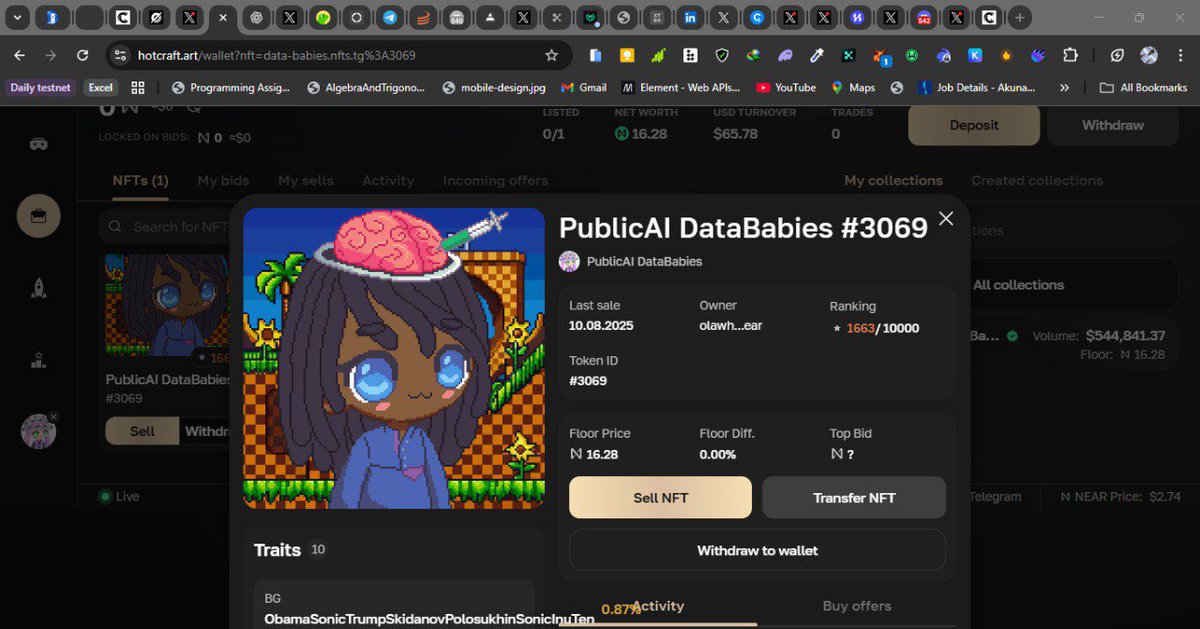Open the My sells tab

click(306, 181)
